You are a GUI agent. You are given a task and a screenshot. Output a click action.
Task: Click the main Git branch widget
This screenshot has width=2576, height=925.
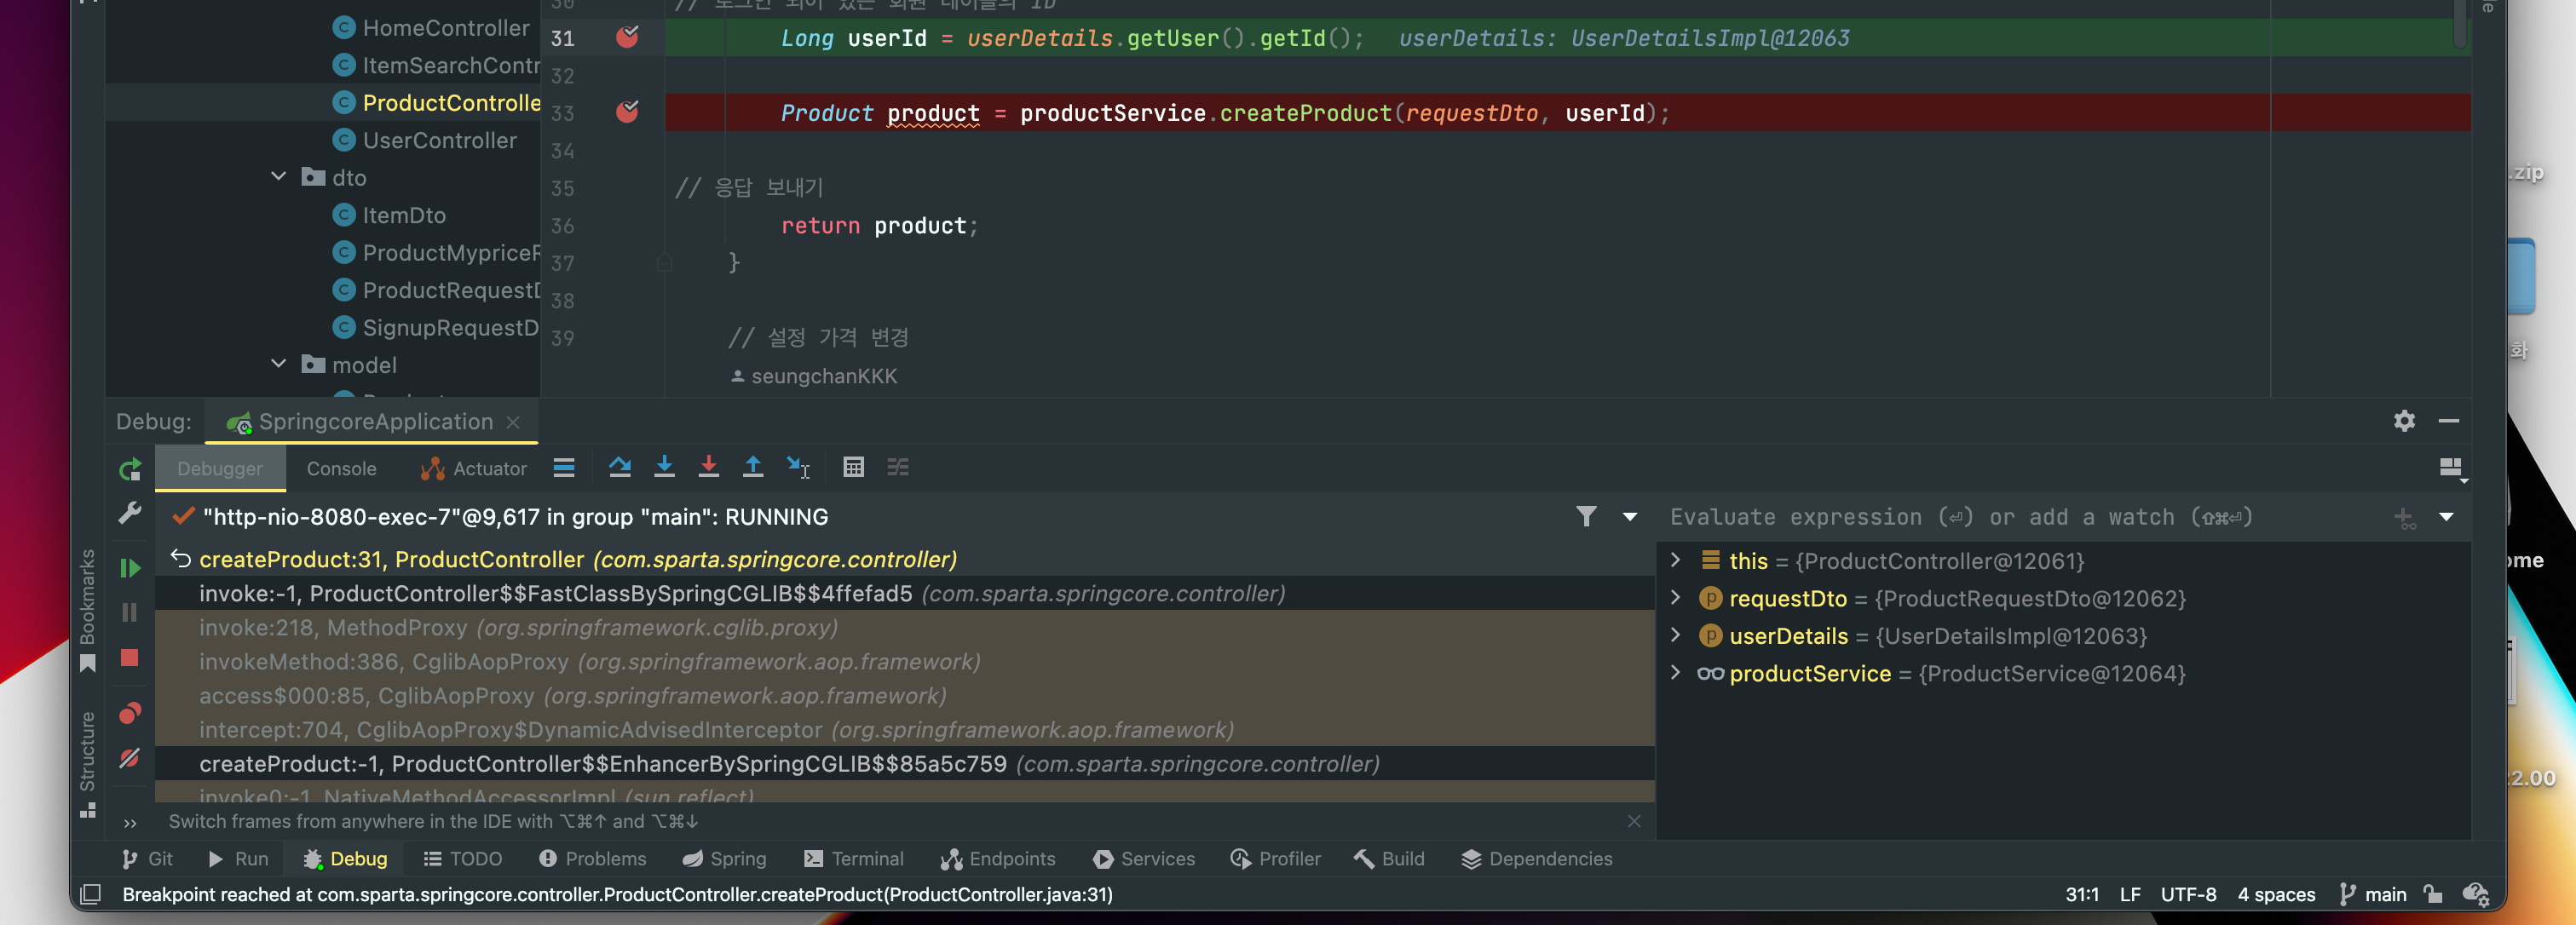[2372, 894]
